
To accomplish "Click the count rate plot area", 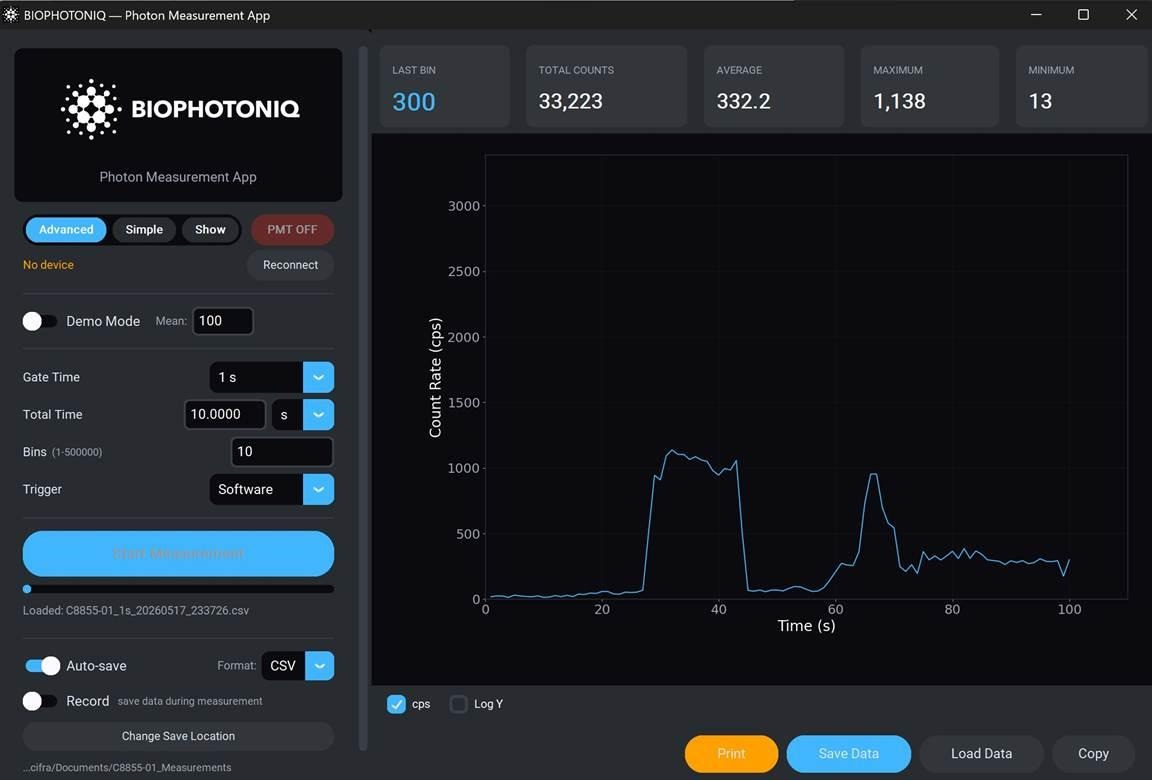I will [x=806, y=377].
